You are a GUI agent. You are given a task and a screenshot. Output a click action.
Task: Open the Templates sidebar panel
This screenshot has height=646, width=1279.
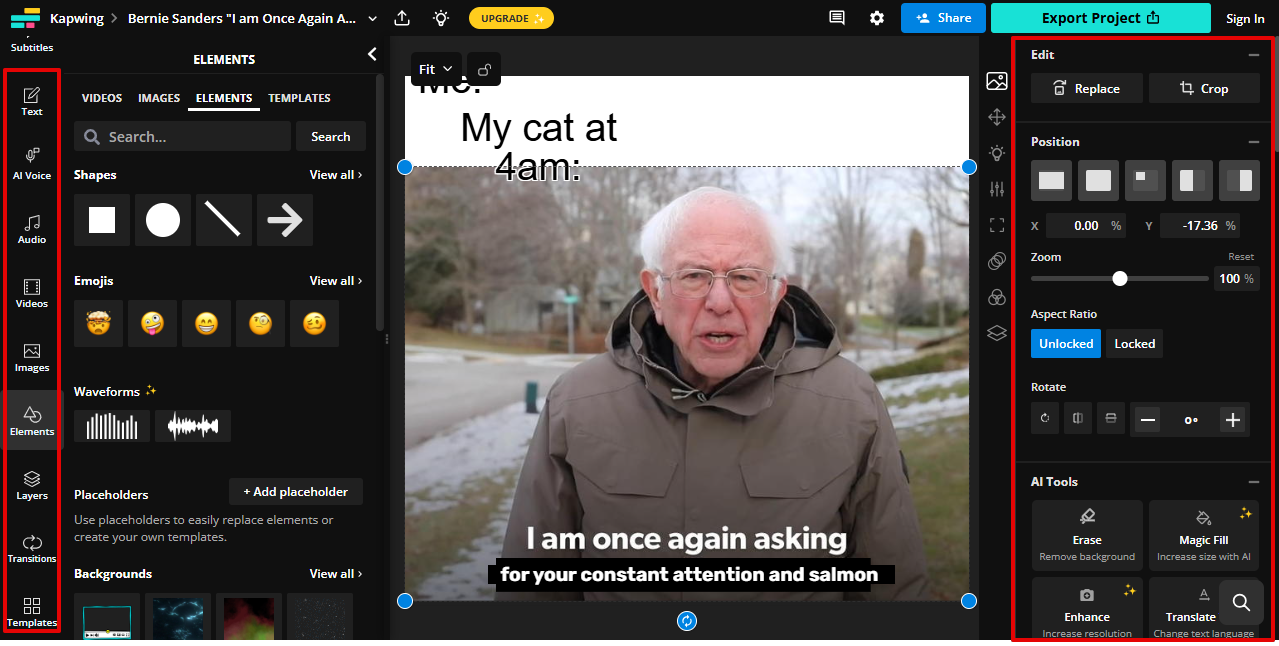click(x=32, y=612)
